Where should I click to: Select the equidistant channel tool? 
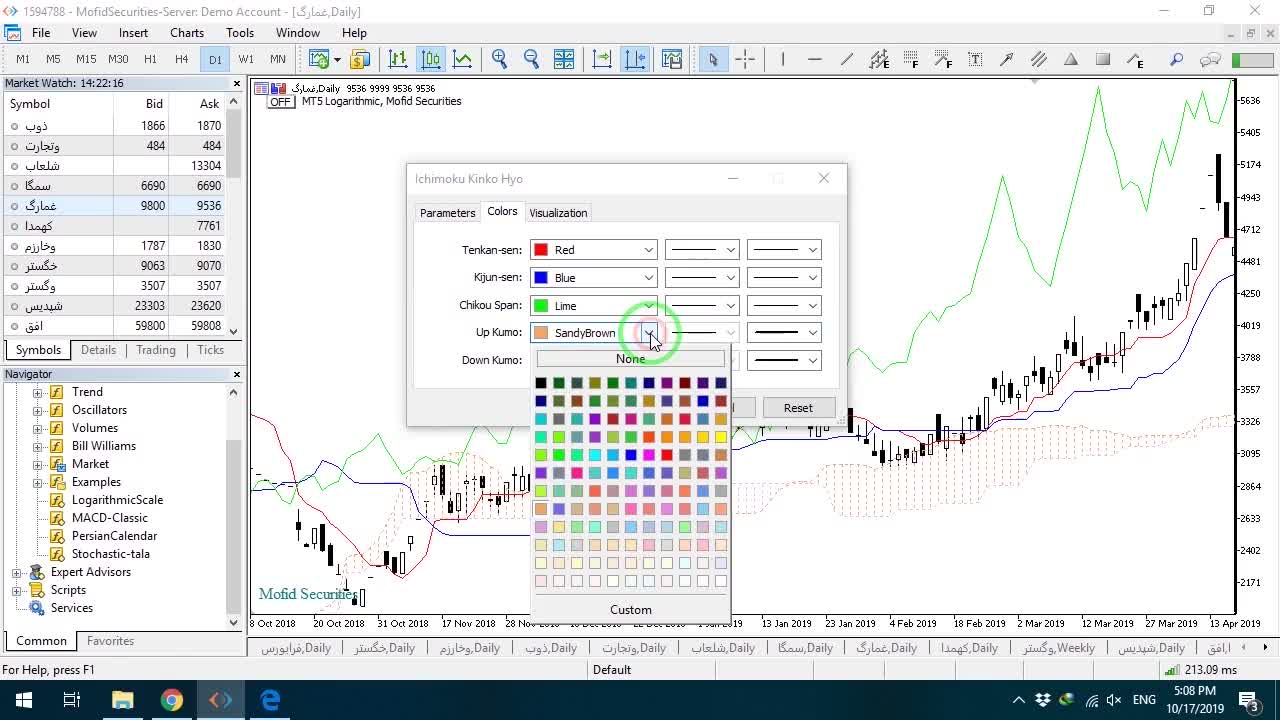[1039, 60]
